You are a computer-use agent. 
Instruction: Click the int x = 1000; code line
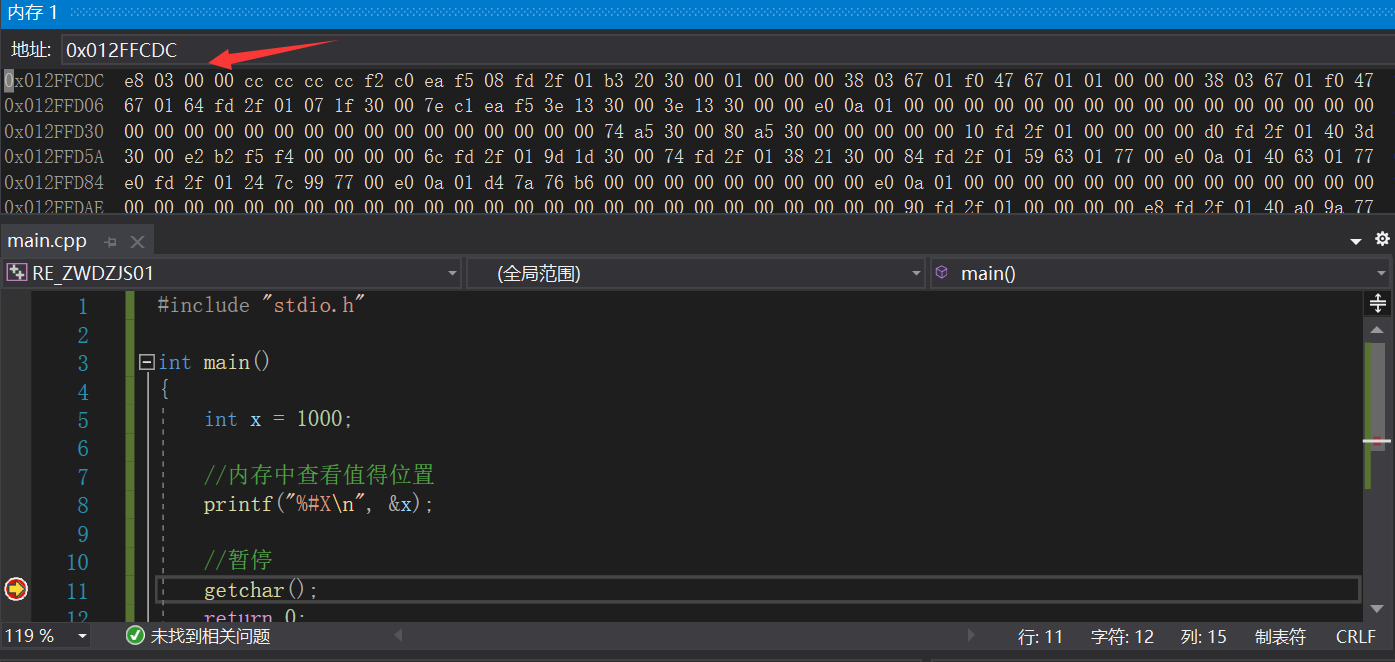pyautogui.click(x=278, y=419)
